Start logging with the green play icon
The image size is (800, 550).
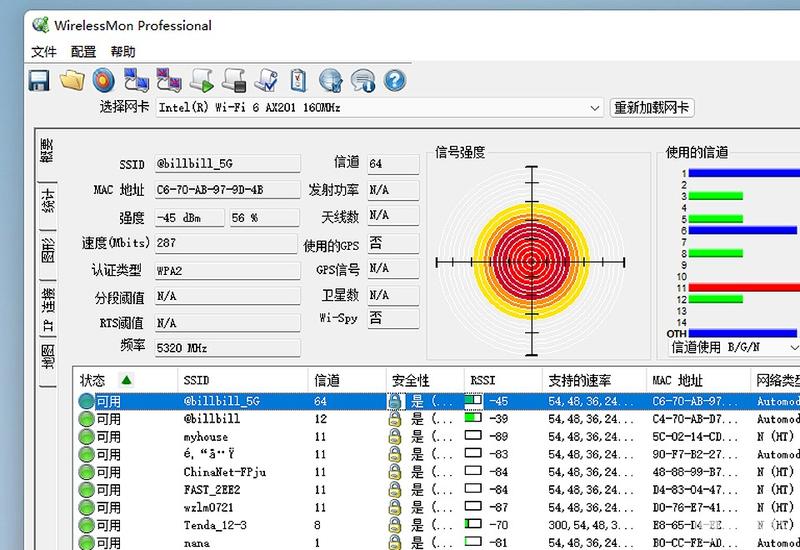point(202,80)
